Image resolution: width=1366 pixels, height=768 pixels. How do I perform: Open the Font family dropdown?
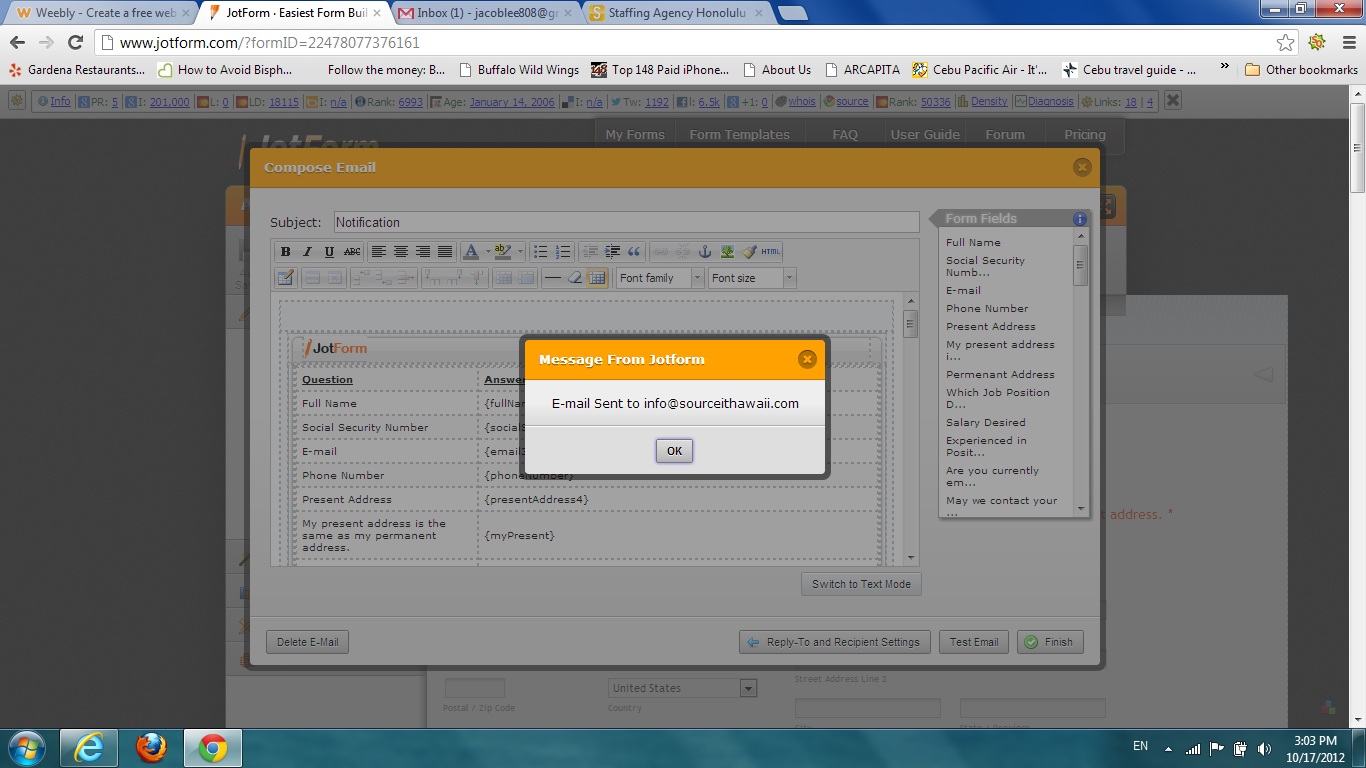click(660, 278)
